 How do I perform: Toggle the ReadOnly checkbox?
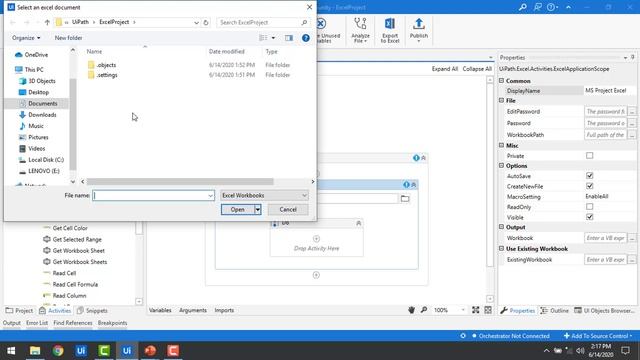(x=589, y=207)
